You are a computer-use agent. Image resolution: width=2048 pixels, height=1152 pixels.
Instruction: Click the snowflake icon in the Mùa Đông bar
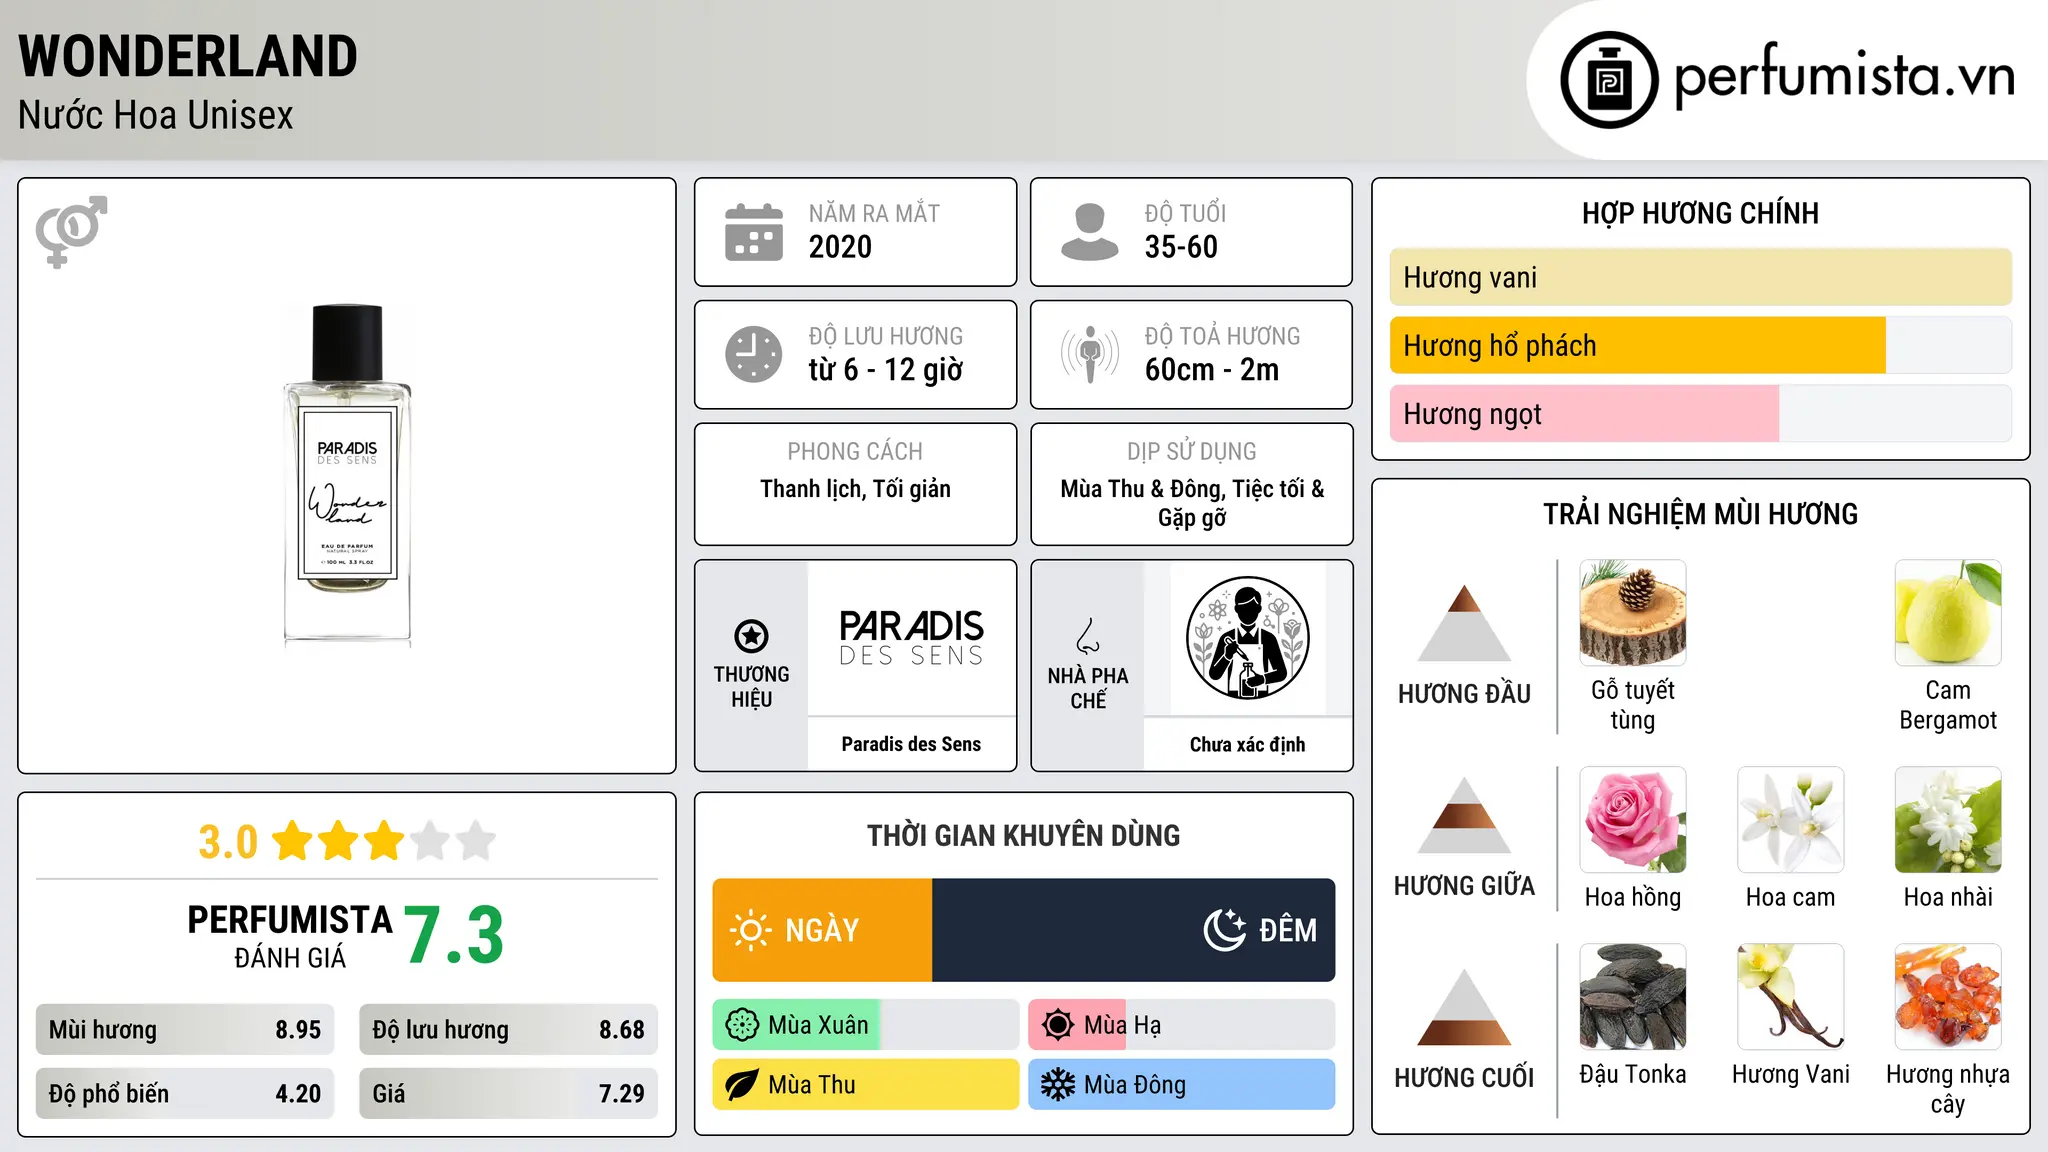1058,1085
